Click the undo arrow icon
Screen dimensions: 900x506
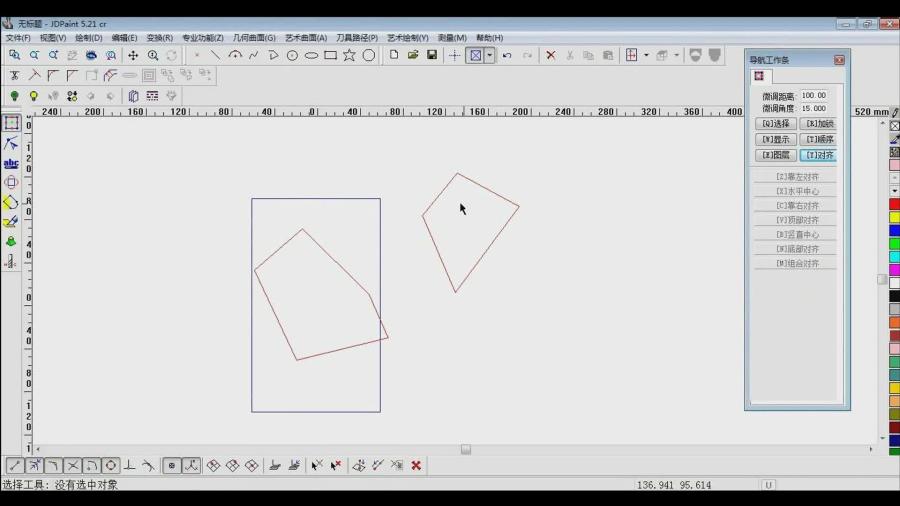(x=507, y=56)
